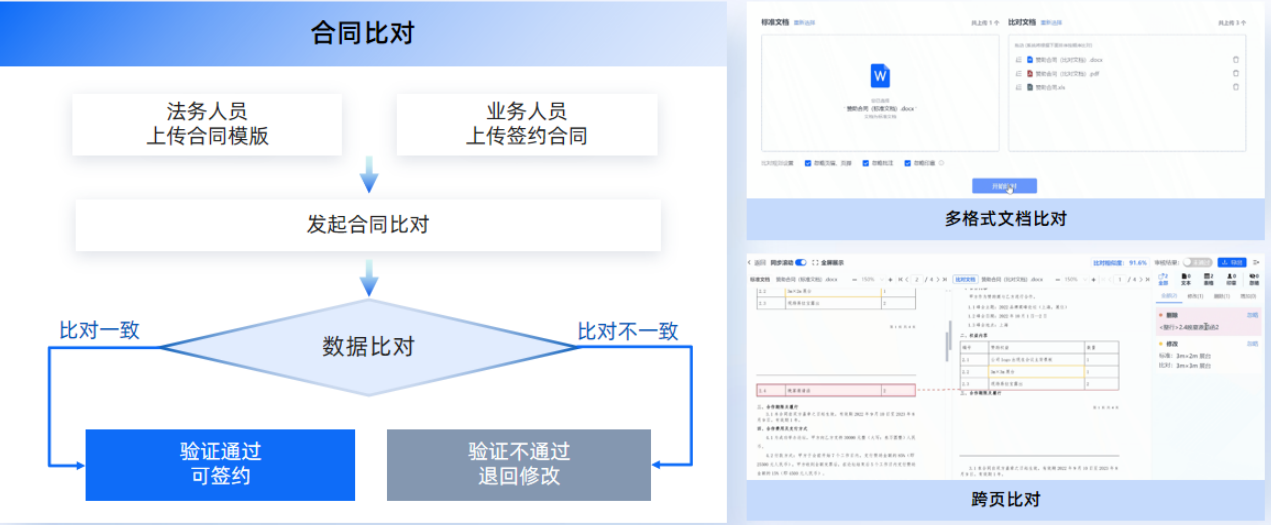Select the 删除 difference card in result panel
This screenshot has width=1271, height=525.
click(x=1207, y=321)
